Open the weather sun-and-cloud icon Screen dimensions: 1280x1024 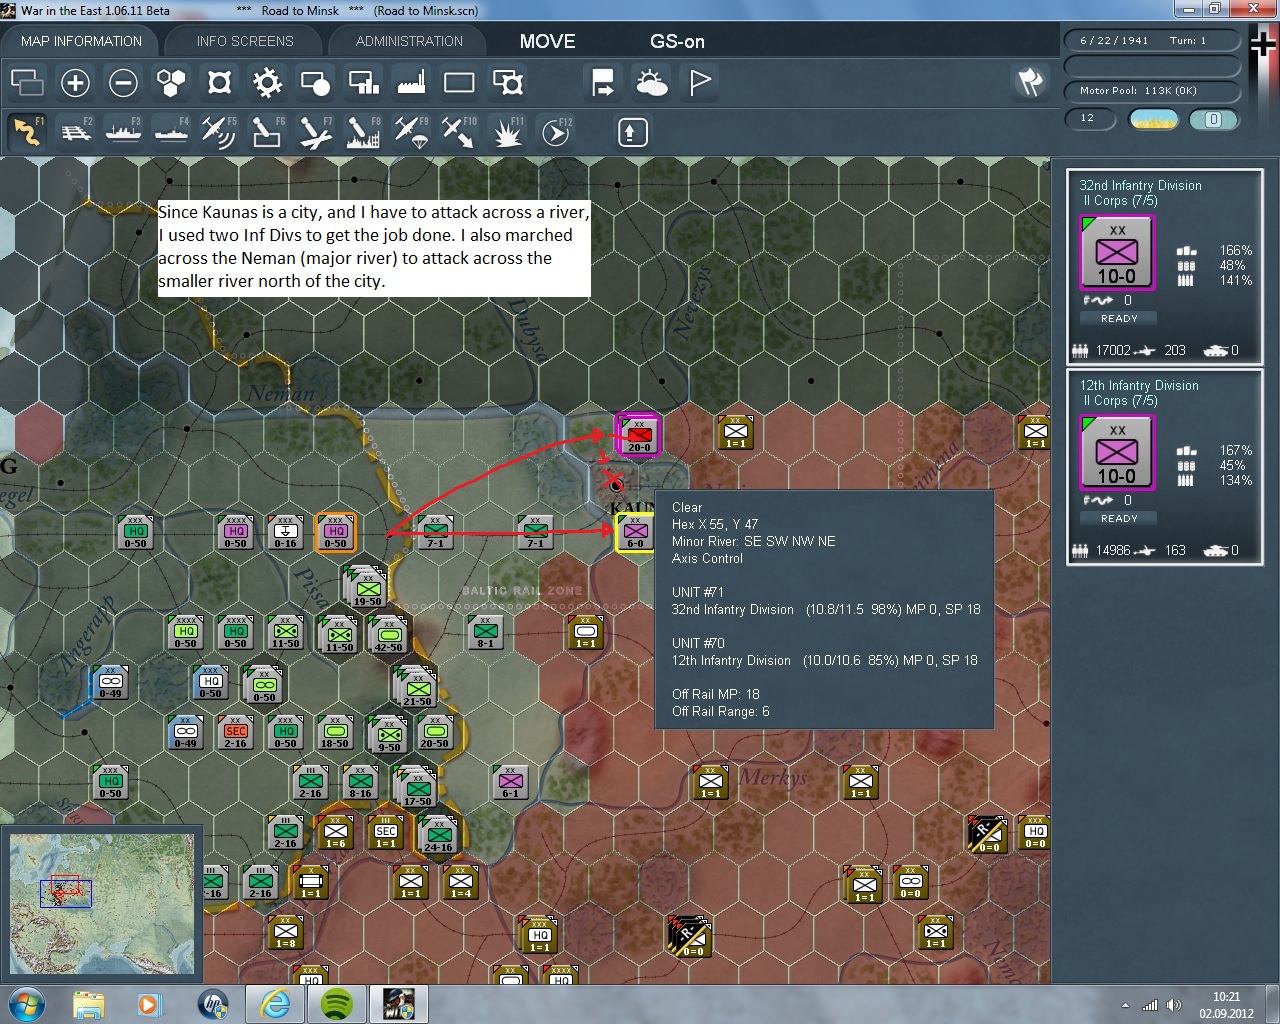click(x=651, y=82)
